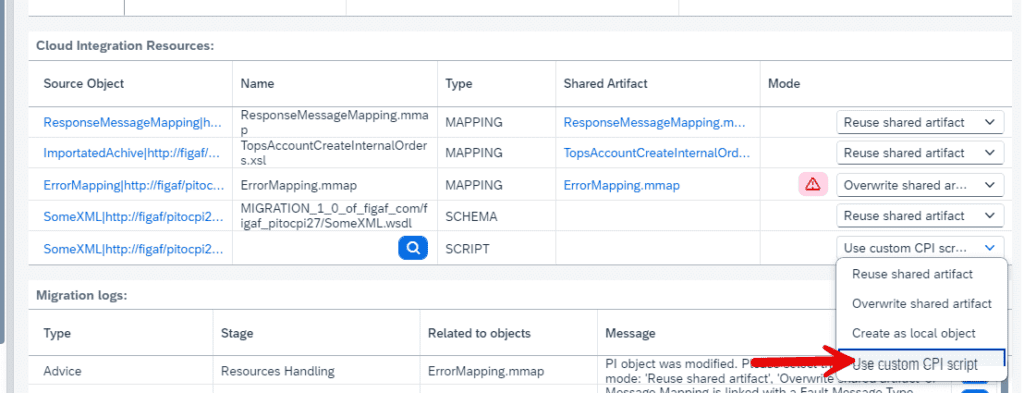
Task: Open the ImportatedAchive|http://figaf/... source link
Action: pyautogui.click(x=133, y=153)
